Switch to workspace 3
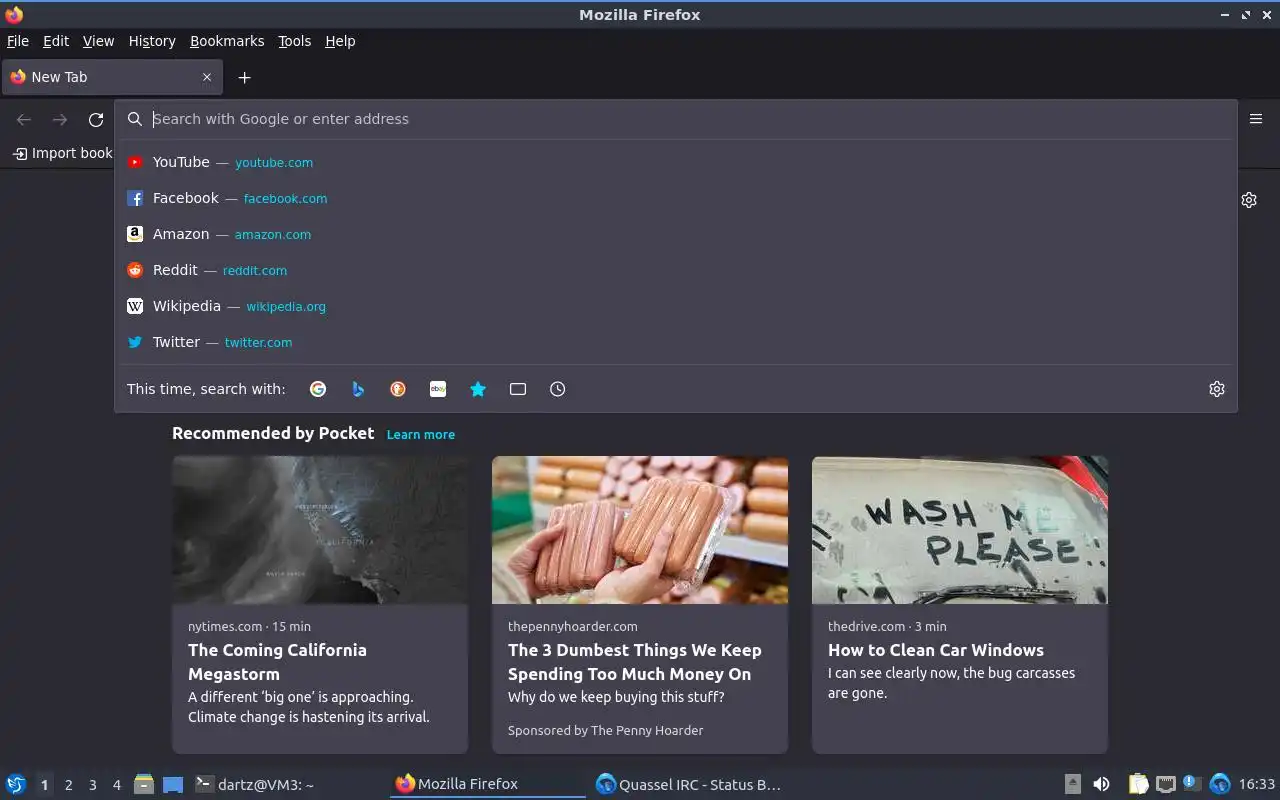 point(92,785)
